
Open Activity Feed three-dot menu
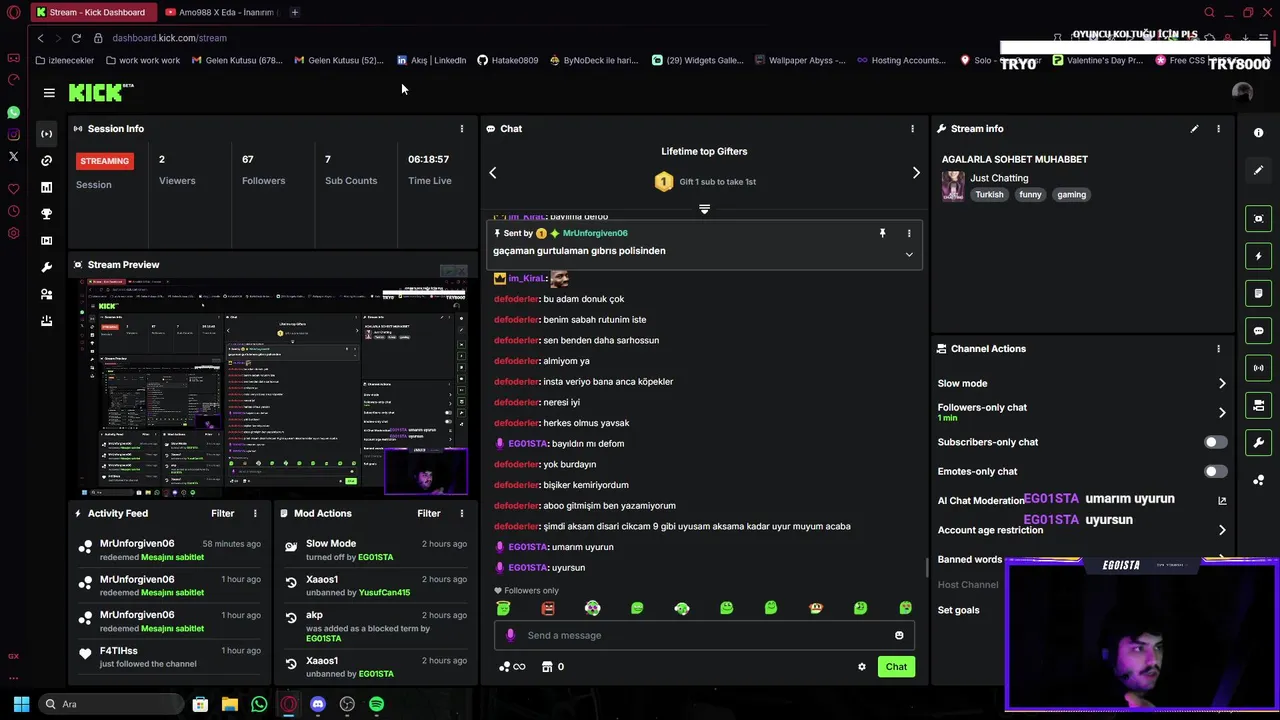coord(255,513)
